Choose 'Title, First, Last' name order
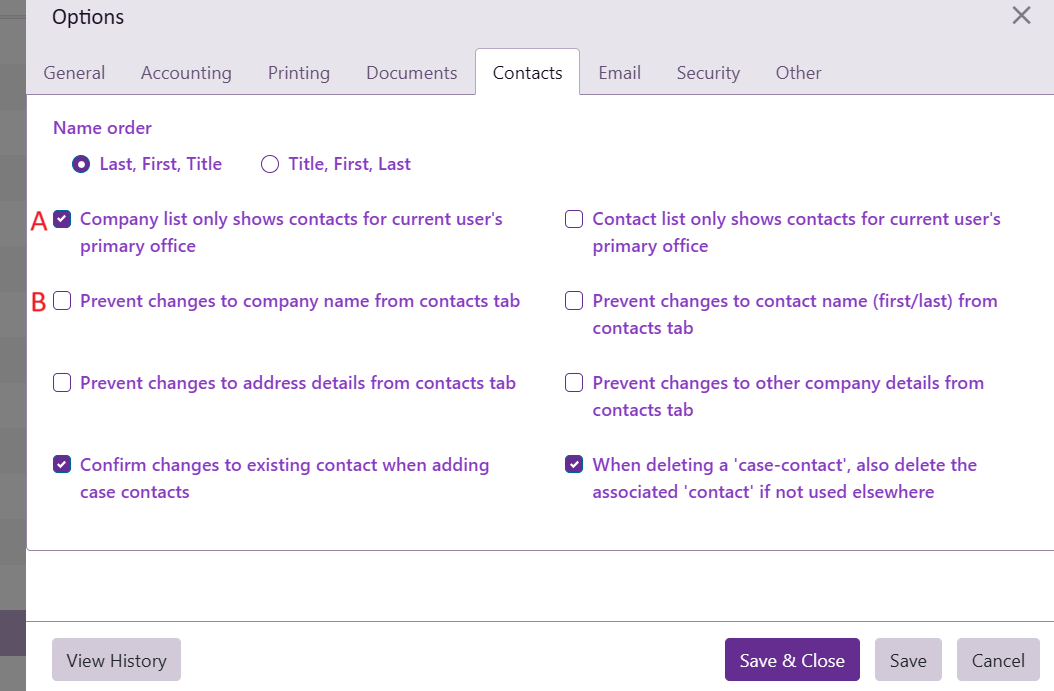Image resolution: width=1054 pixels, height=691 pixels. point(270,164)
